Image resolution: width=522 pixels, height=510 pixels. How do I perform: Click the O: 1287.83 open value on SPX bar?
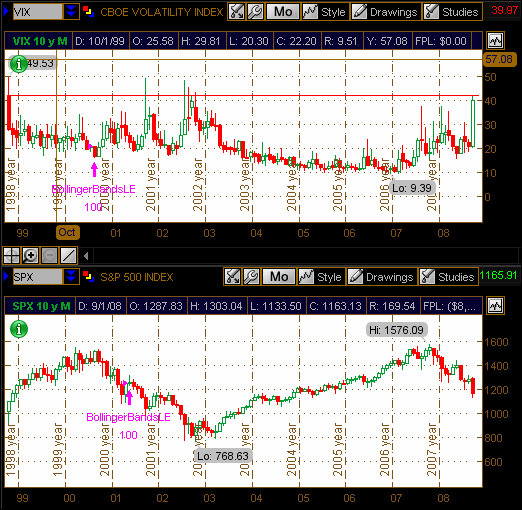click(x=156, y=306)
